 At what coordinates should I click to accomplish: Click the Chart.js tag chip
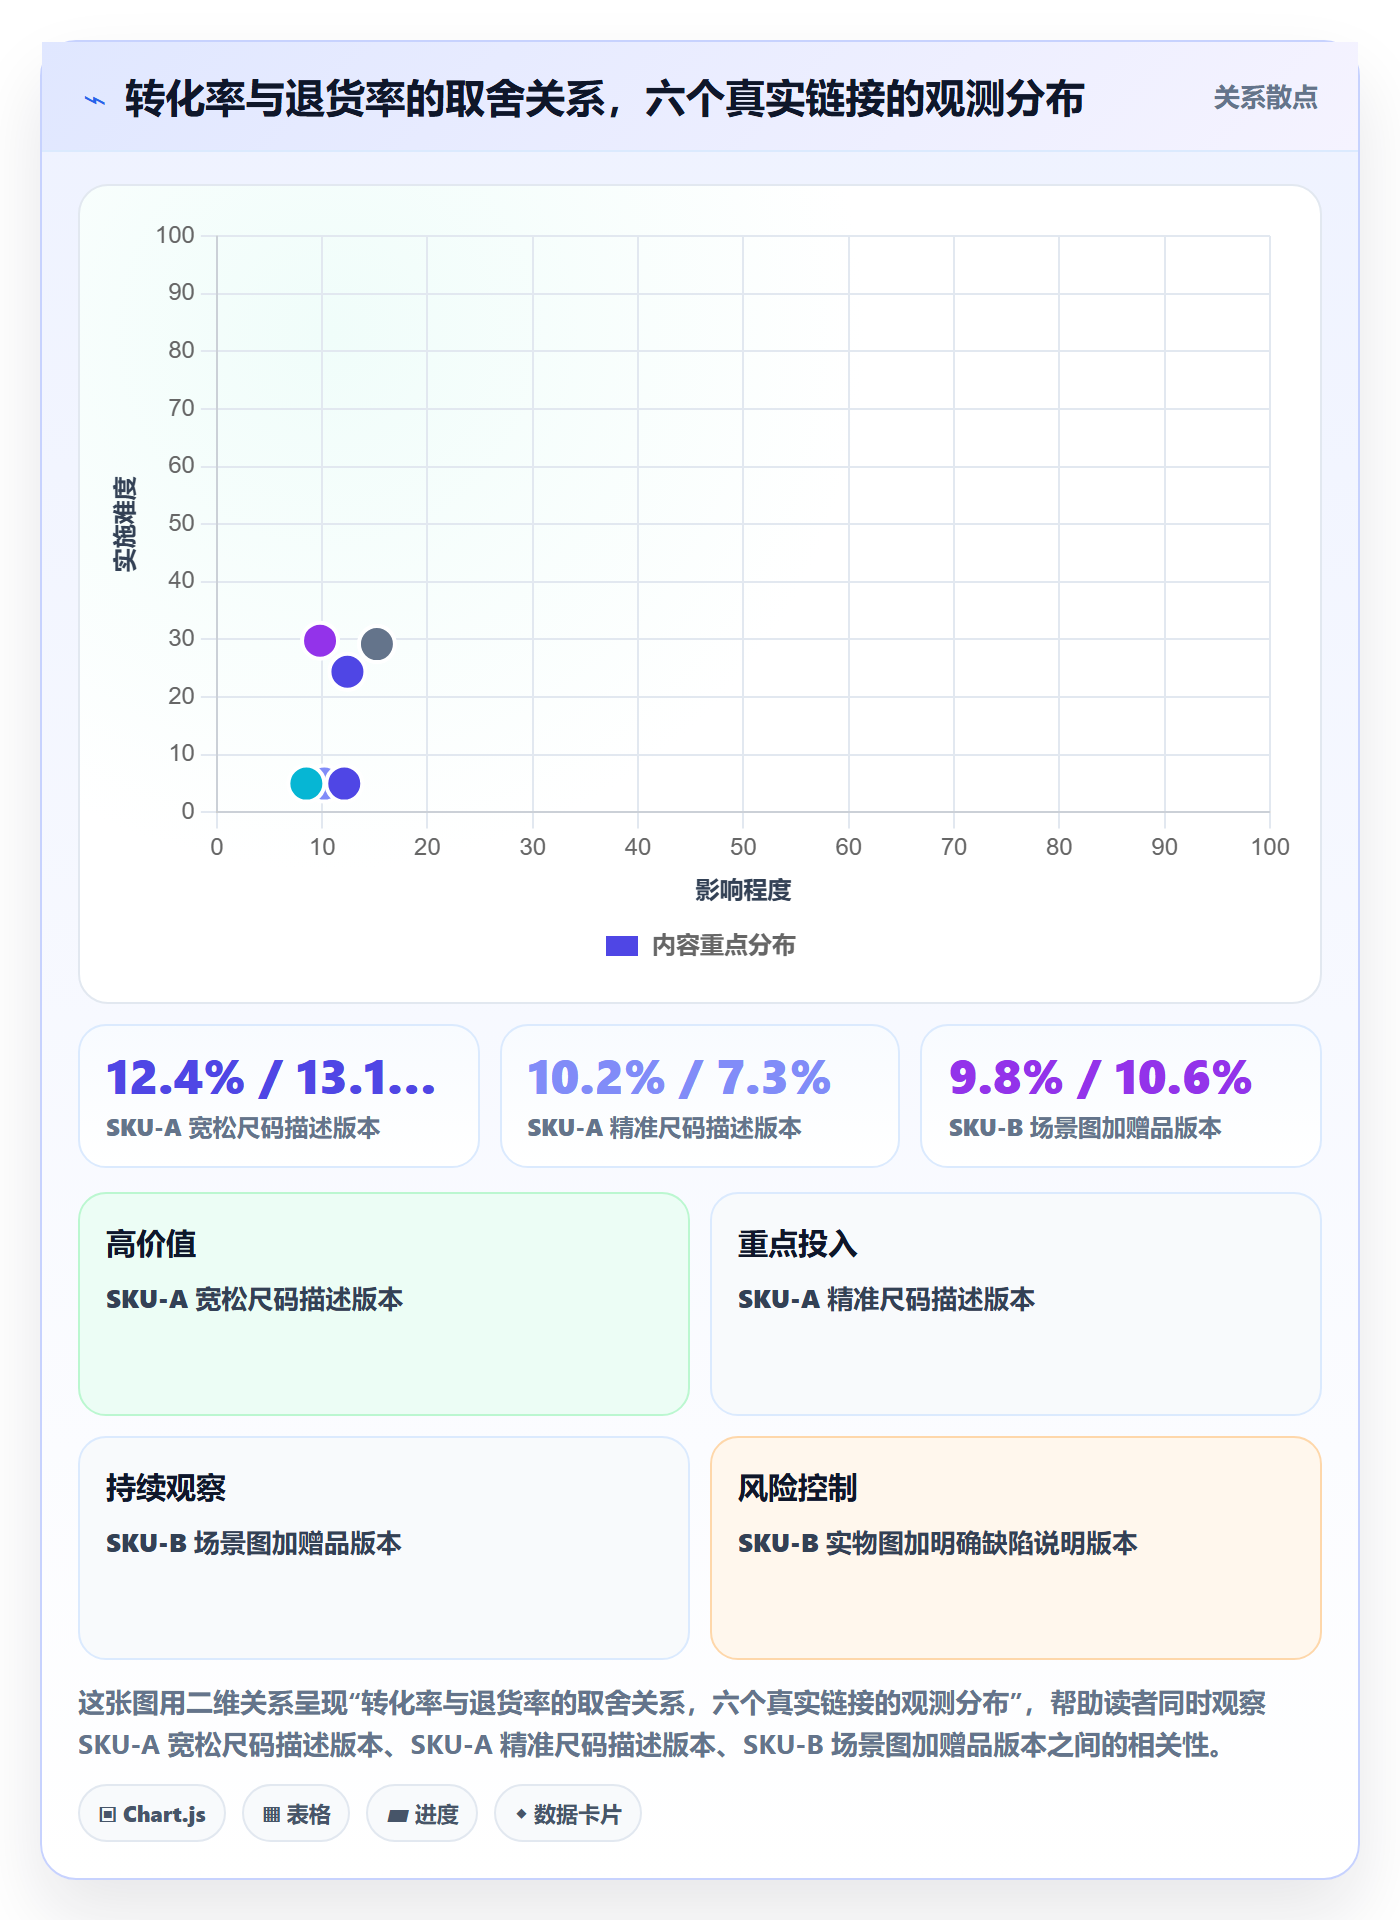(152, 1813)
